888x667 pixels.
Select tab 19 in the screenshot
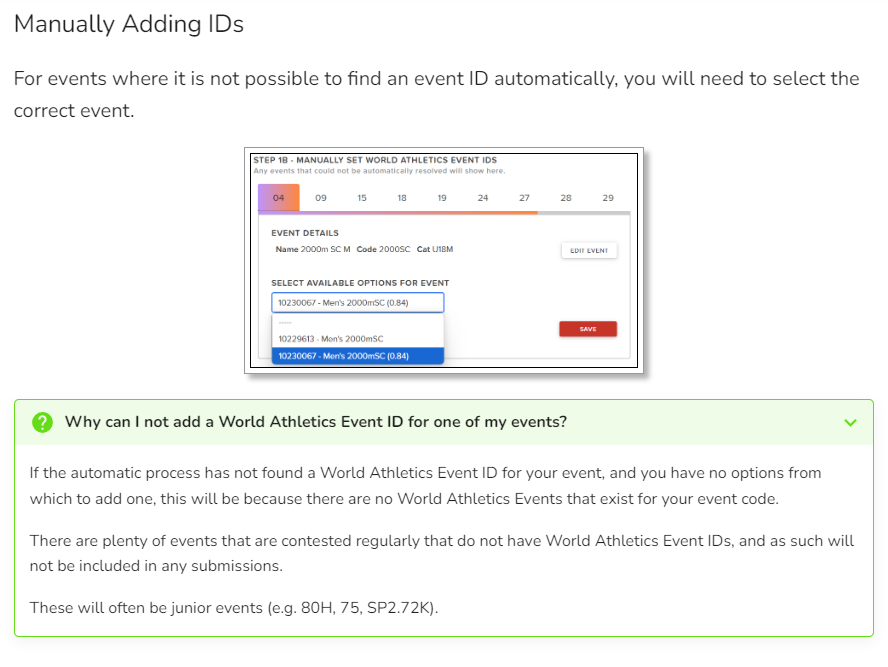[x=442, y=198]
